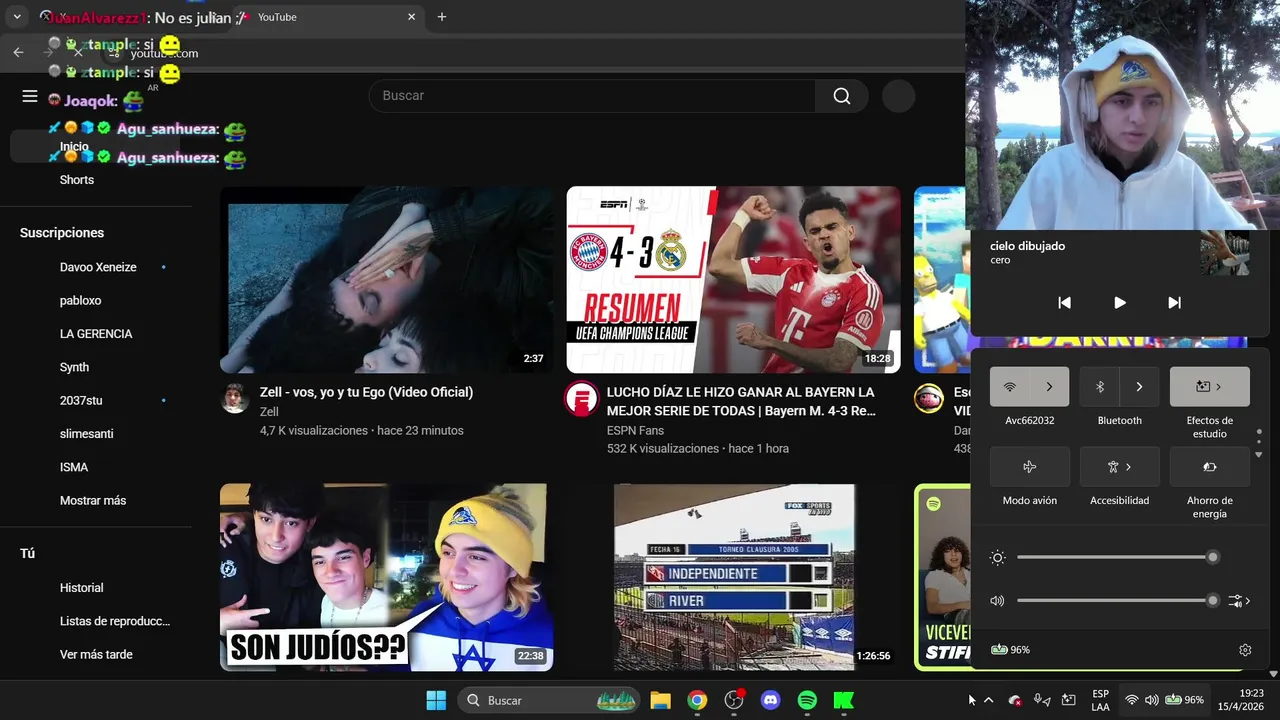Click the YouTube Buscar search field

coord(592,96)
